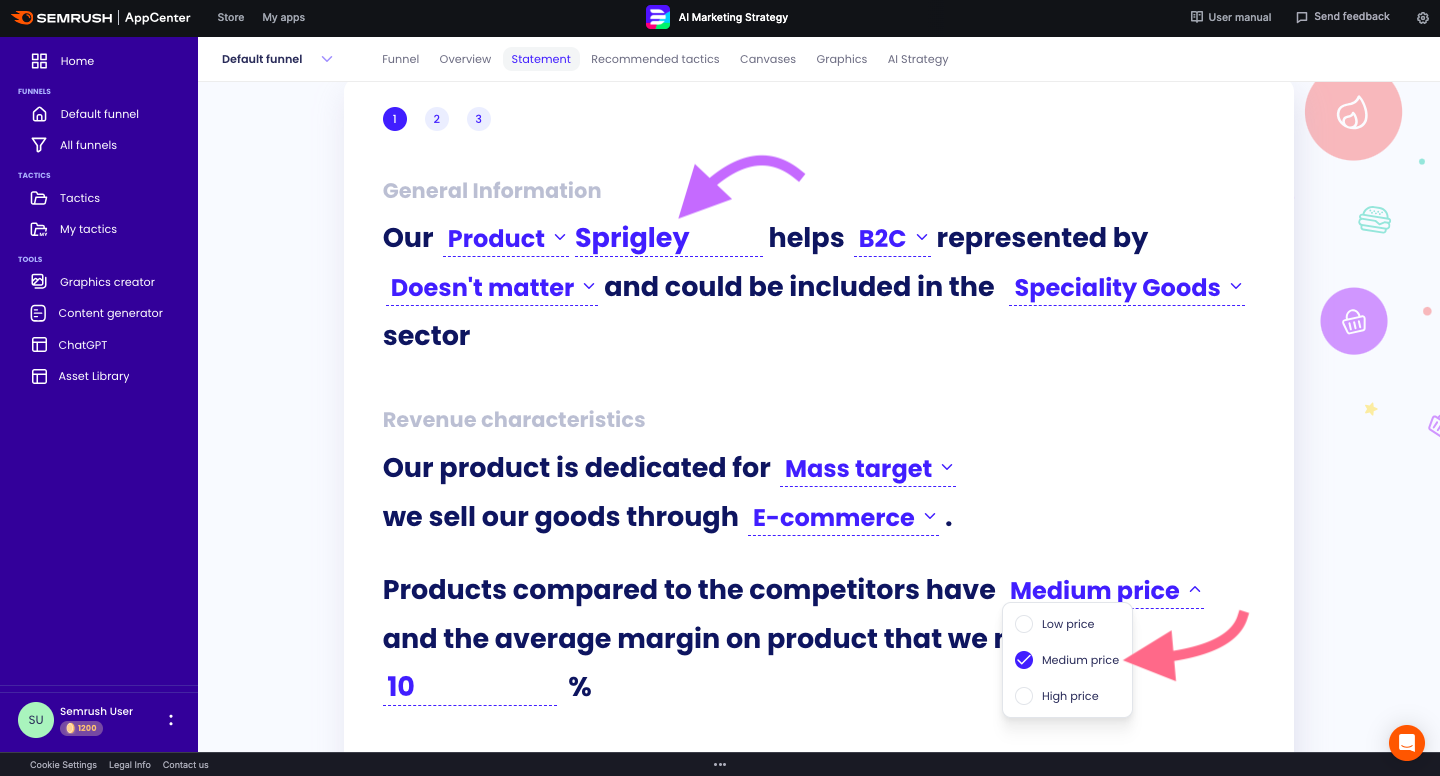Open the orange chat support bubble

1406,742
